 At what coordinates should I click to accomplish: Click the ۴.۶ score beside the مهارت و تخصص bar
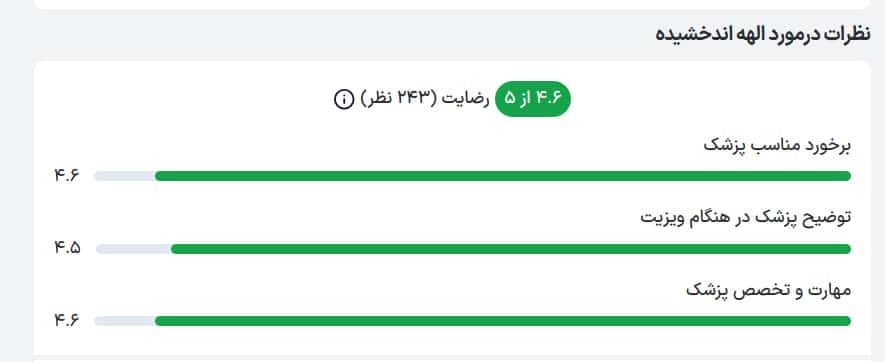point(67,320)
